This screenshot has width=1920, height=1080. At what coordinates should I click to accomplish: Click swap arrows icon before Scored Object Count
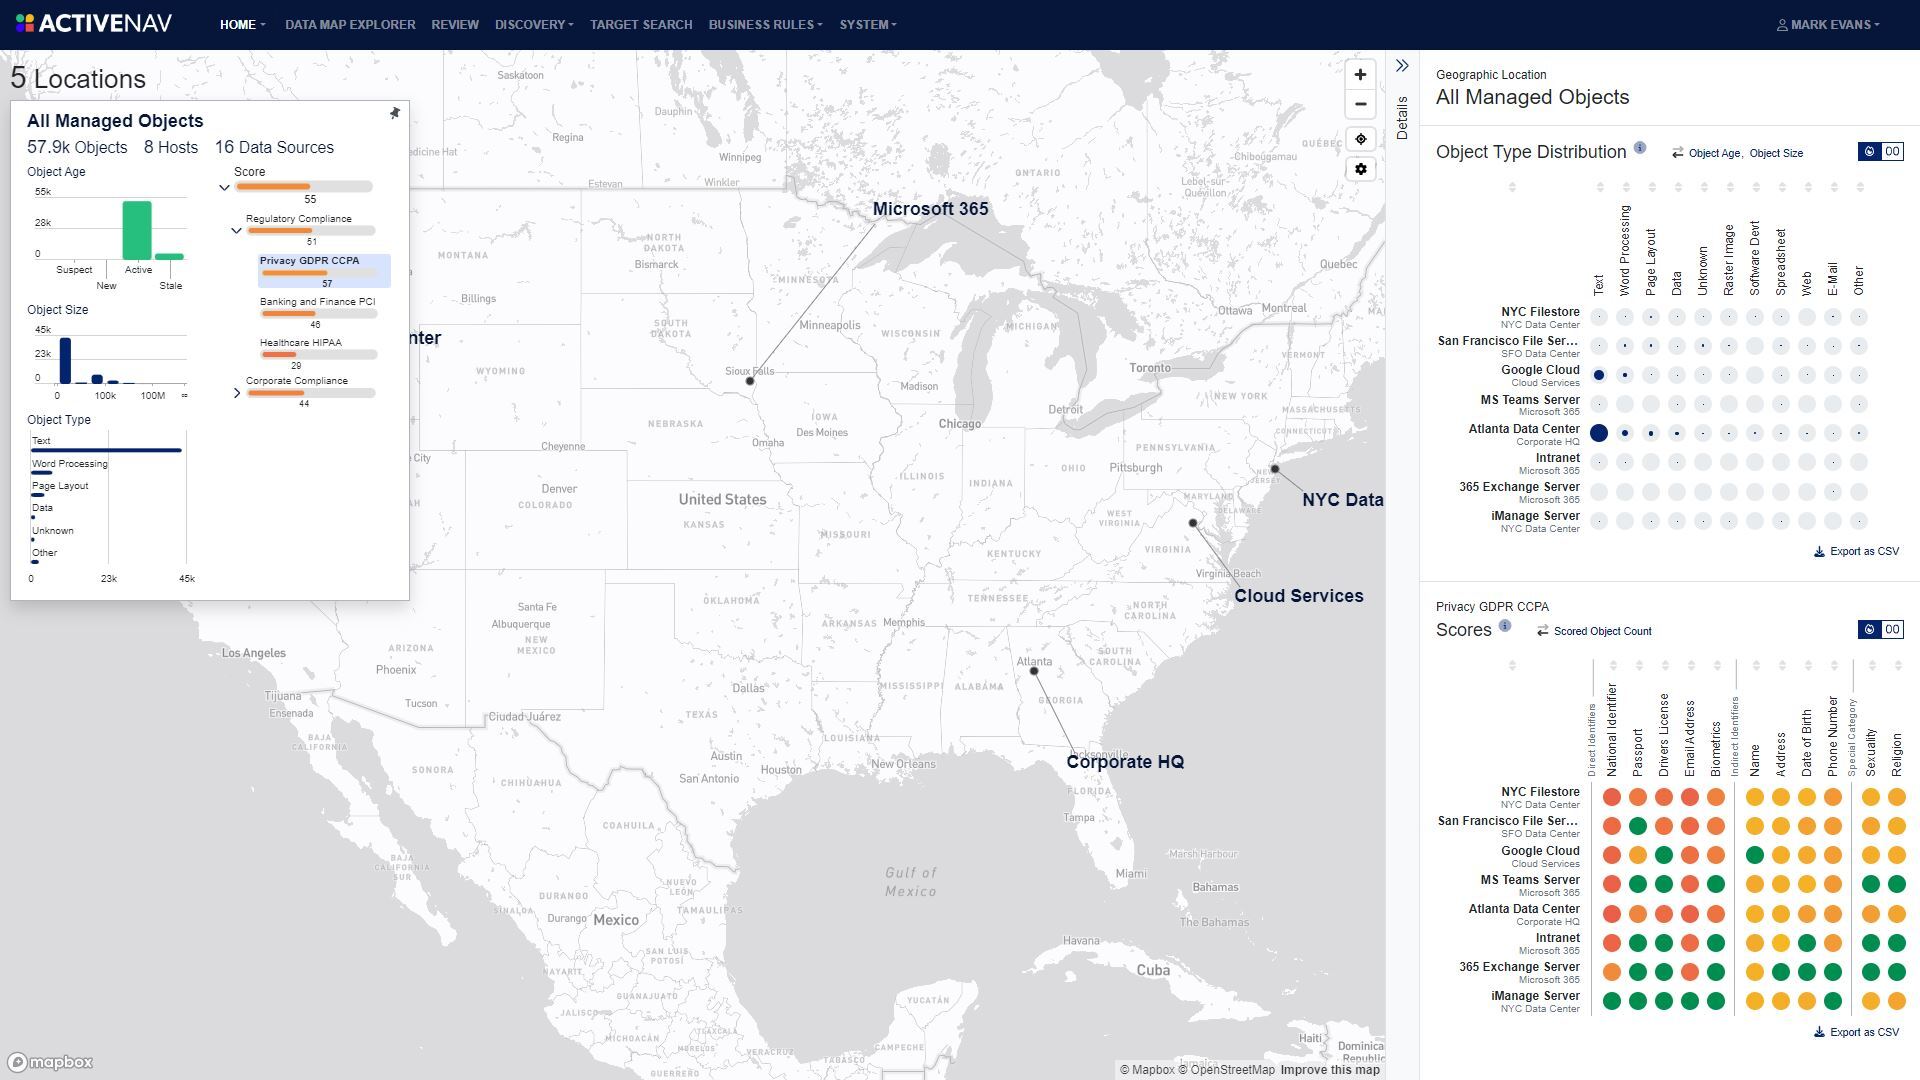point(1543,631)
